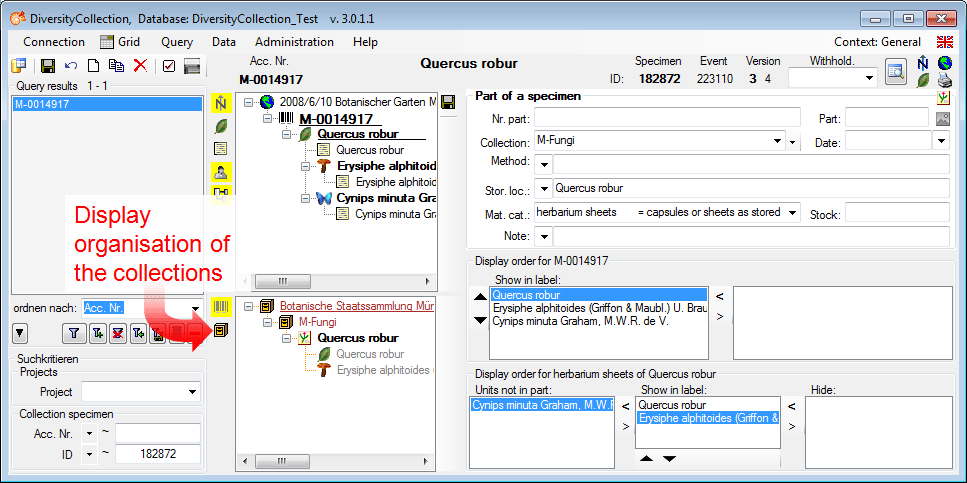
Task: Click the printer icon at top right
Action: 944,81
